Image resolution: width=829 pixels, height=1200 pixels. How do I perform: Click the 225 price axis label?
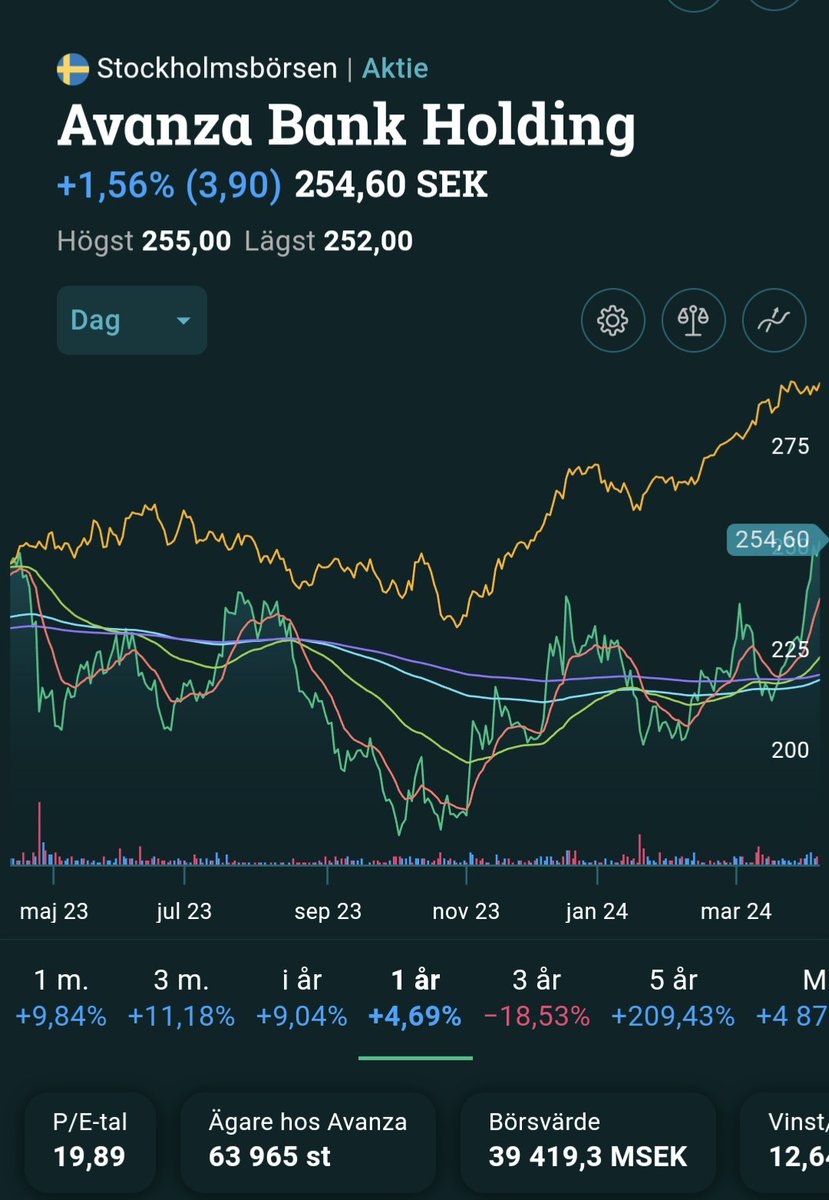coord(790,650)
